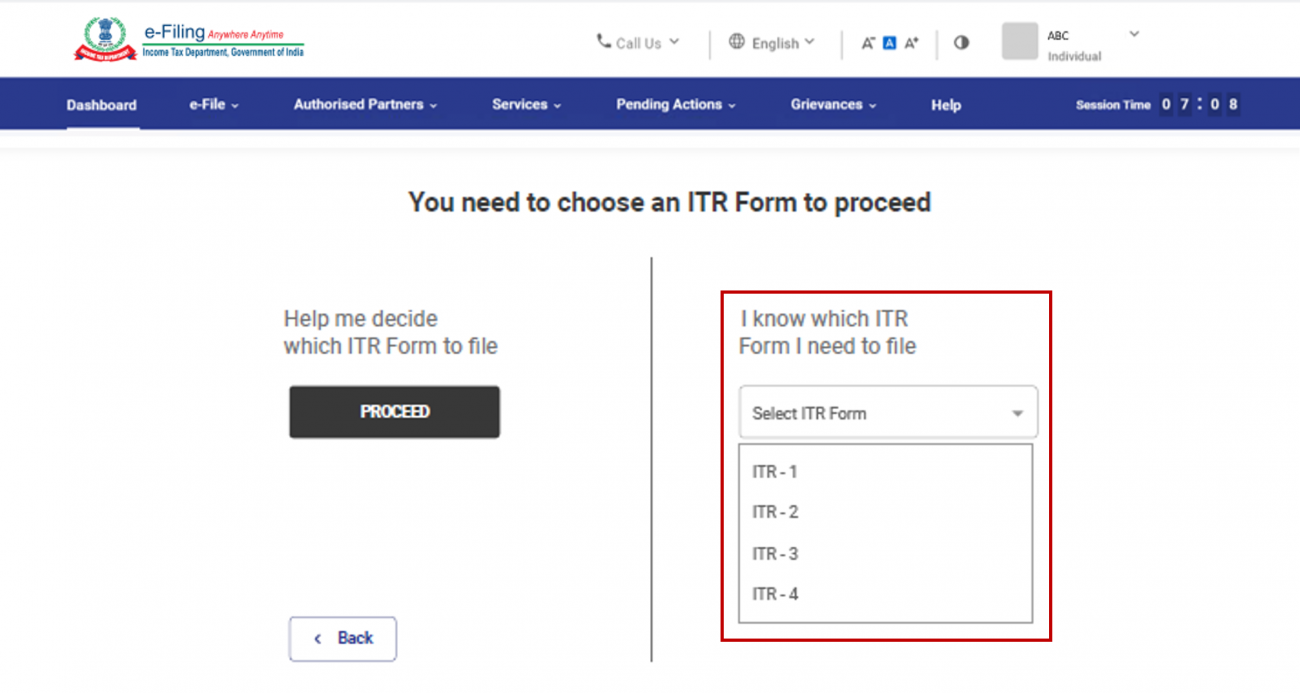This screenshot has width=1300, height=693.
Task: Switch to the Dashboard tab
Action: pyautogui.click(x=101, y=104)
